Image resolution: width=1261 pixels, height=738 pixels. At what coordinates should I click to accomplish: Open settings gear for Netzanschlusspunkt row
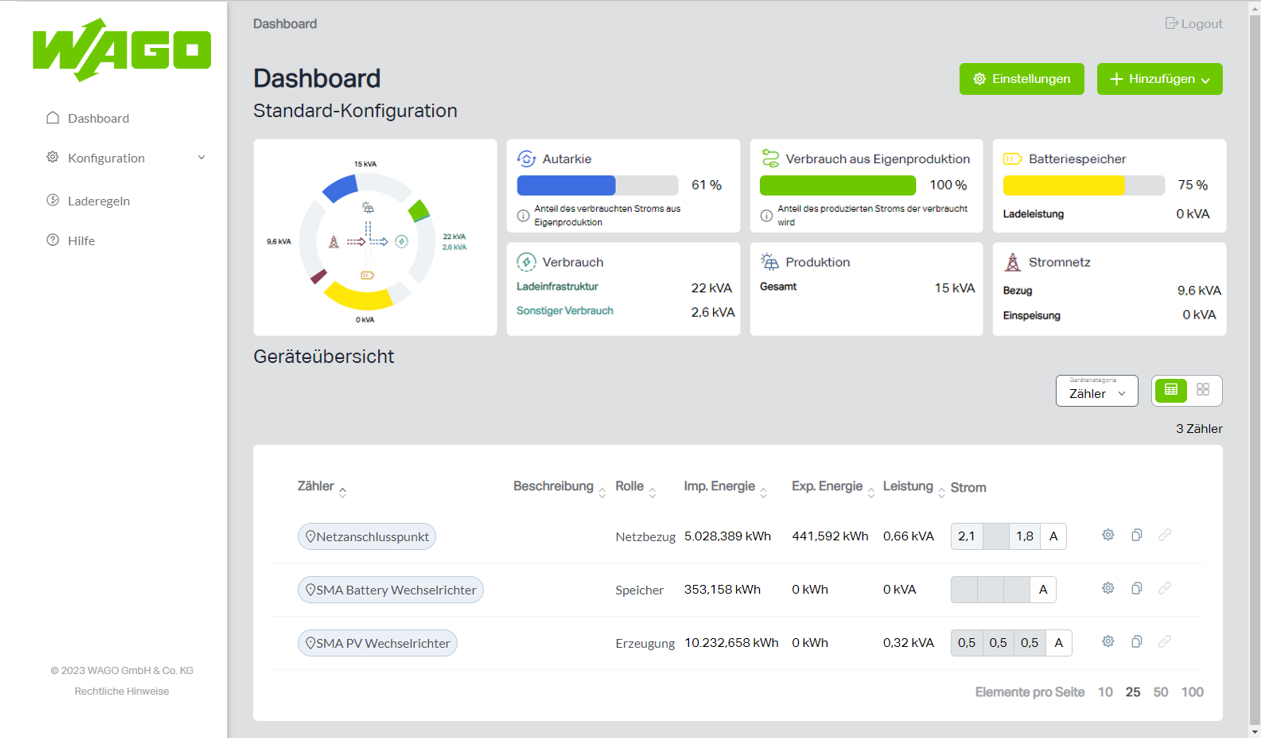coord(1107,535)
